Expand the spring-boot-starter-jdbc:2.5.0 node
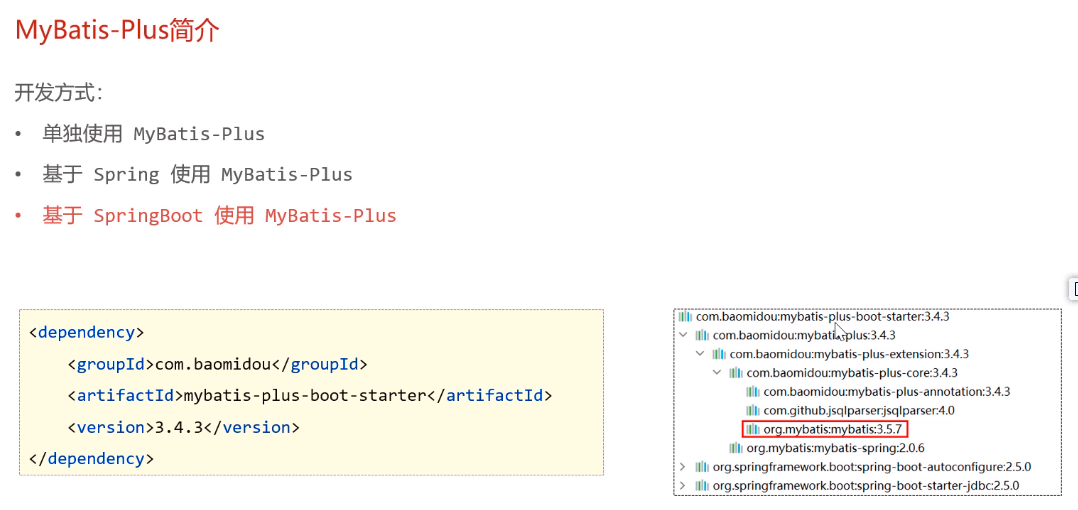Viewport: 1078px width, 510px height. point(683,485)
